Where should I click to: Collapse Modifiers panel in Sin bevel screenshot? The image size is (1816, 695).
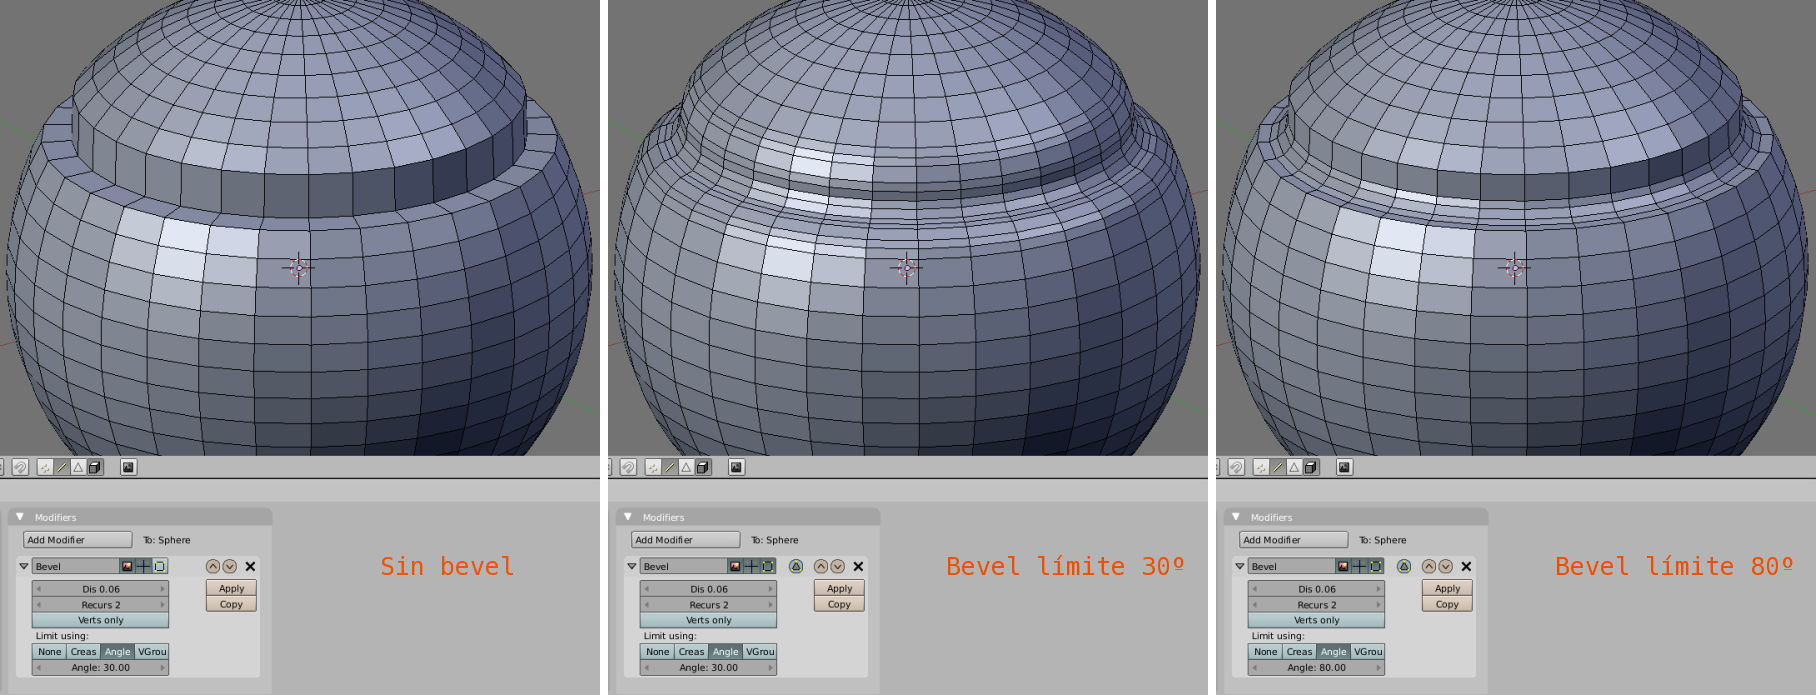20,517
